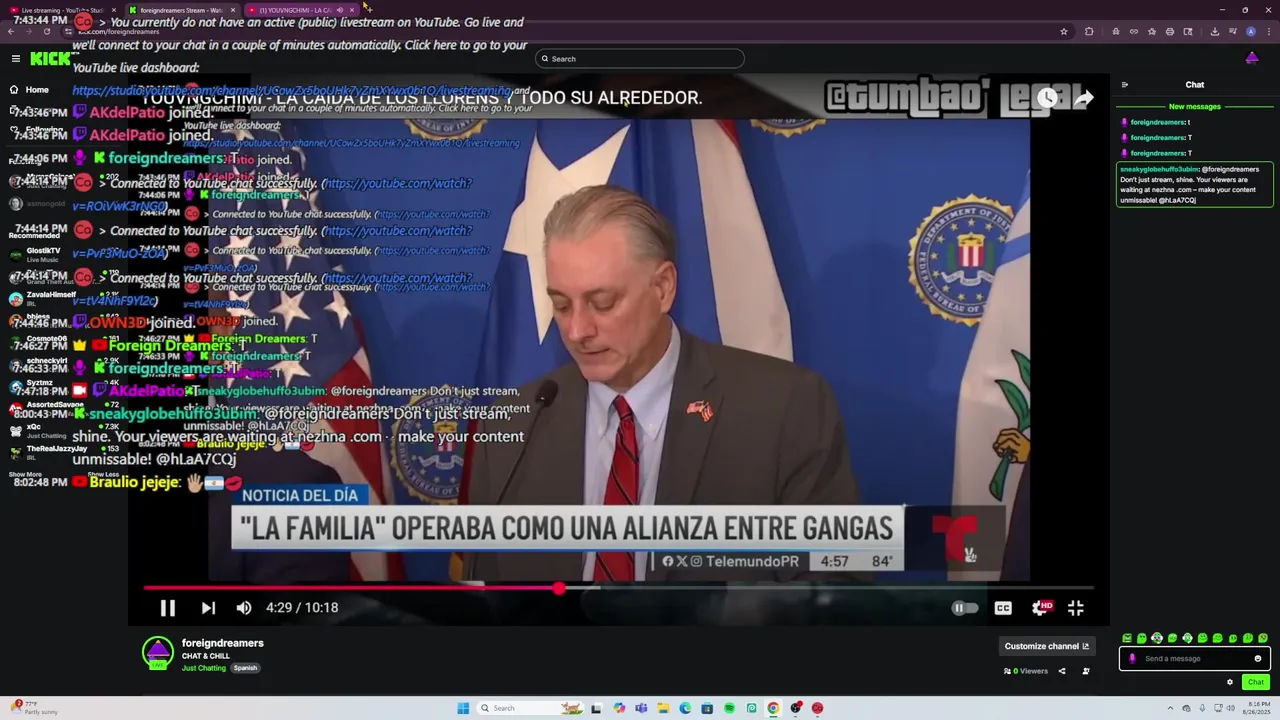1280x720 pixels.
Task: Open Chrome profile avatar
Action: click(x=1251, y=31)
